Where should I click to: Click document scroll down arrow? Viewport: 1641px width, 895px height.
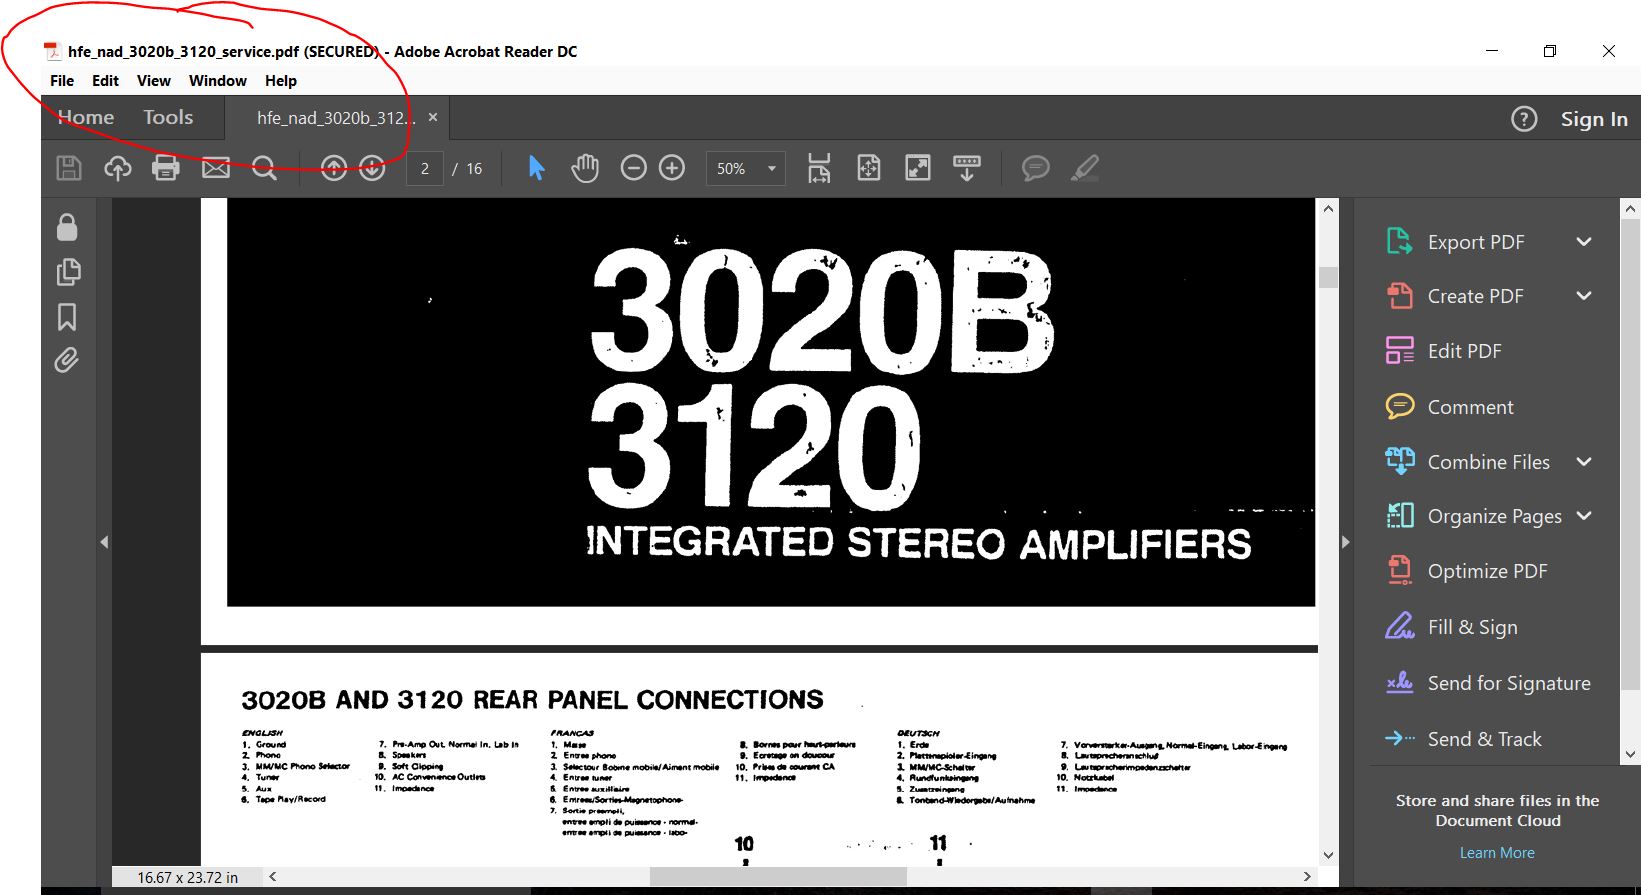[1328, 855]
